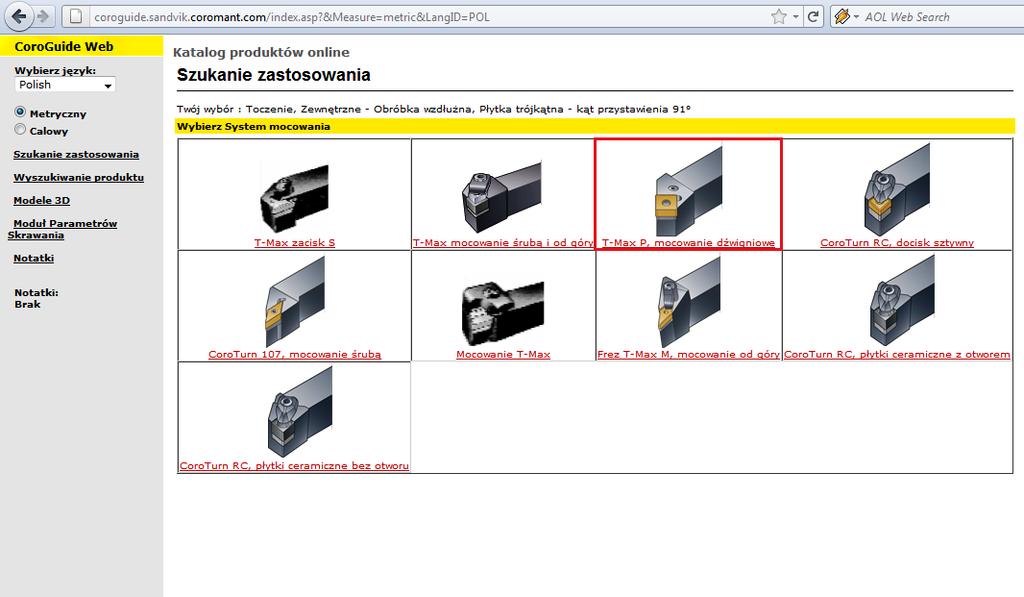Click T-Max P mocowanie dźwigniowe tool image
The width and height of the screenshot is (1024, 597).
[688, 191]
